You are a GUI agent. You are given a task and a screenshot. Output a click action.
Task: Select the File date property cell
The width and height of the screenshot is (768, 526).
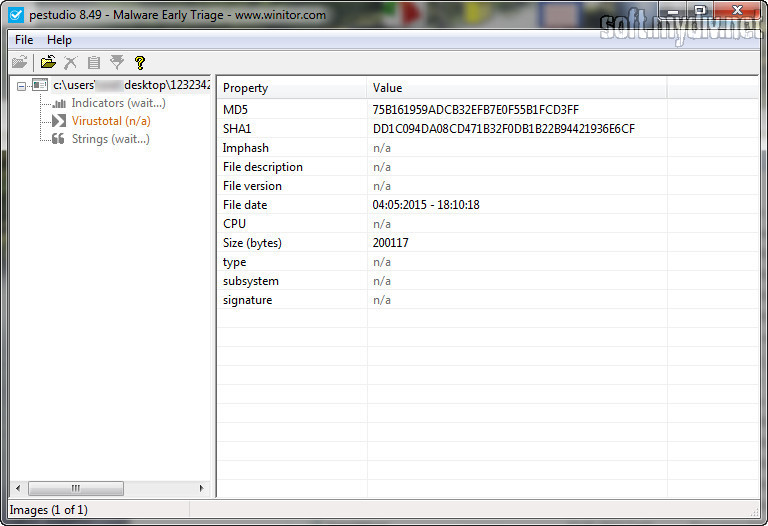click(x=292, y=205)
